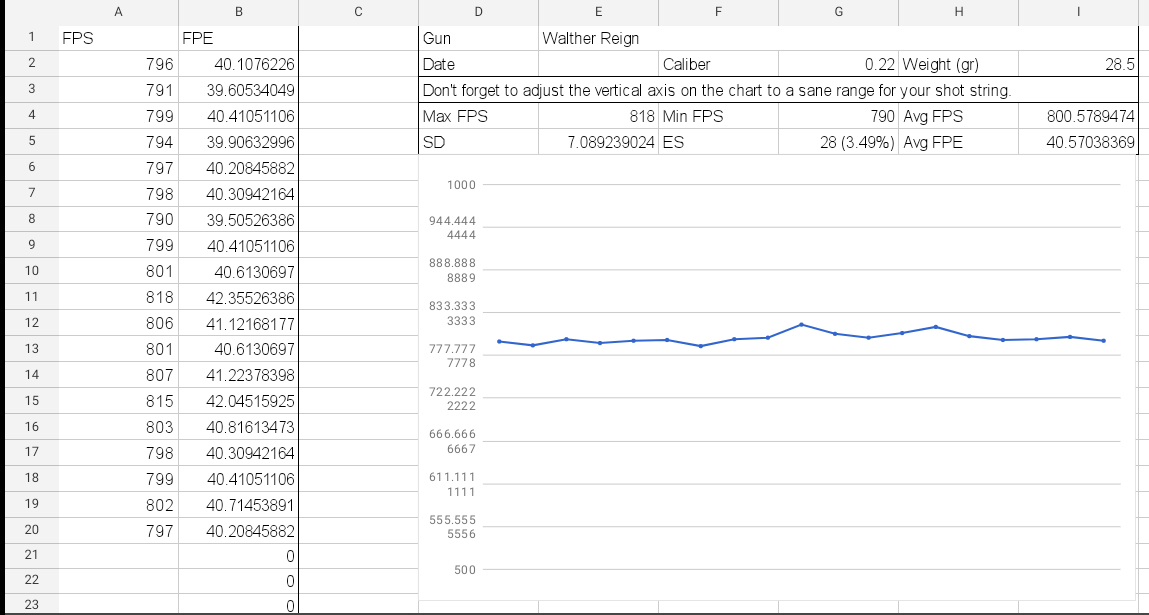The width and height of the screenshot is (1149, 615).
Task: Select cell with FPS value 790
Action: [118, 220]
